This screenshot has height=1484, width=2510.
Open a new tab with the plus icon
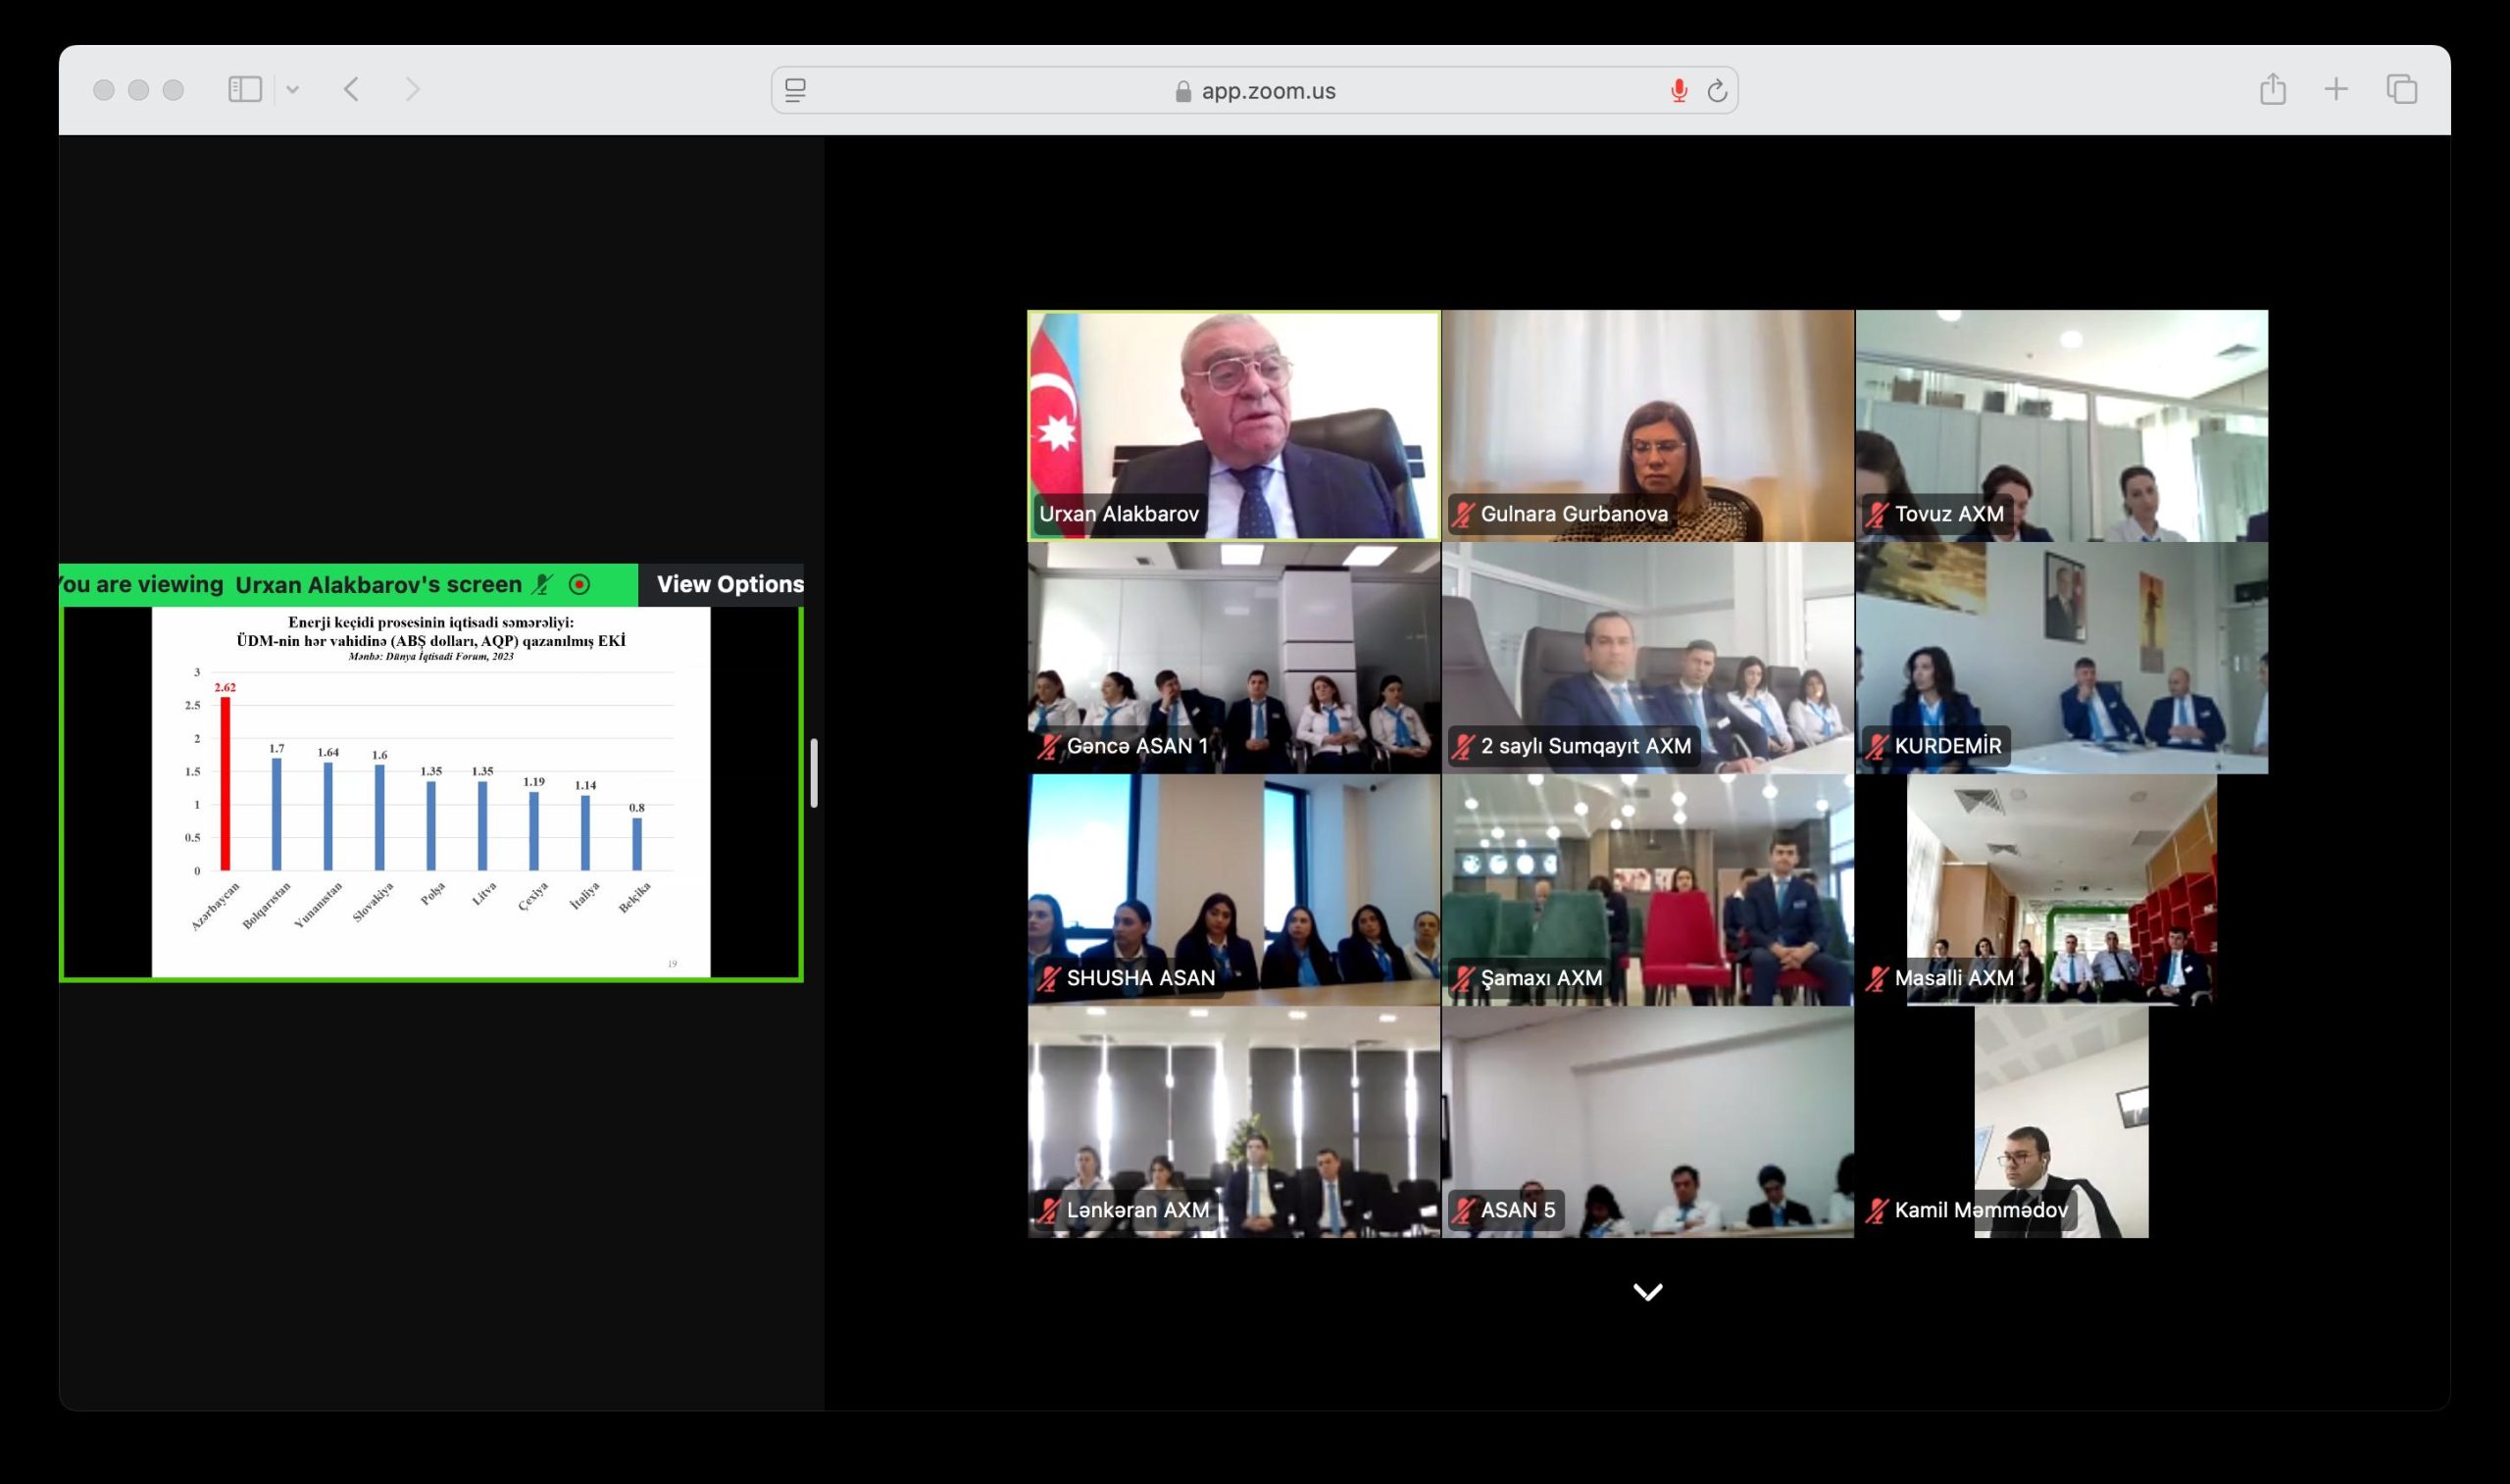tap(2336, 89)
